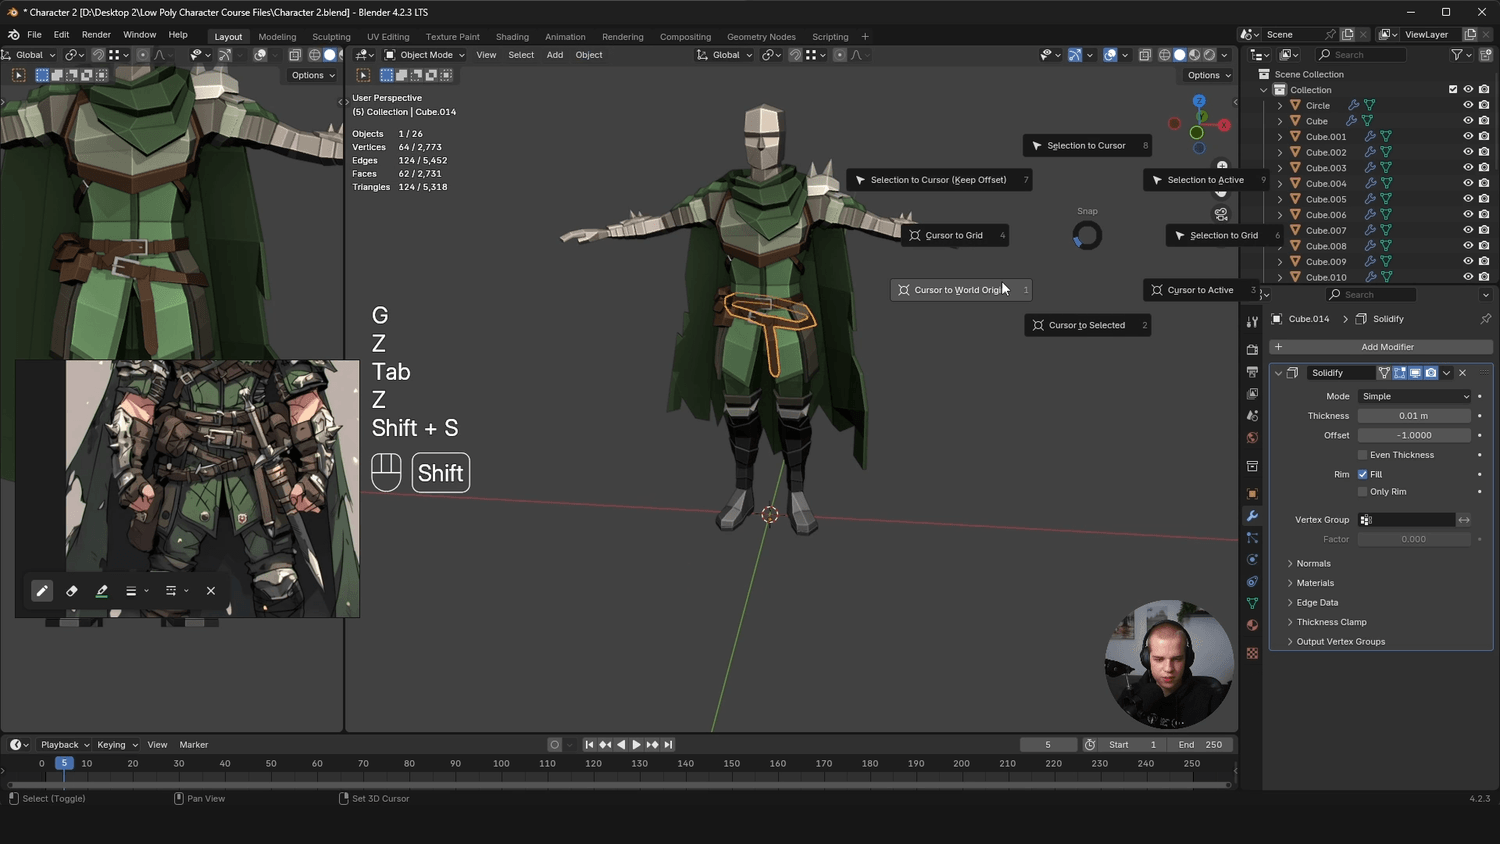Switch to the Sculpting workspace tab

click(x=331, y=37)
